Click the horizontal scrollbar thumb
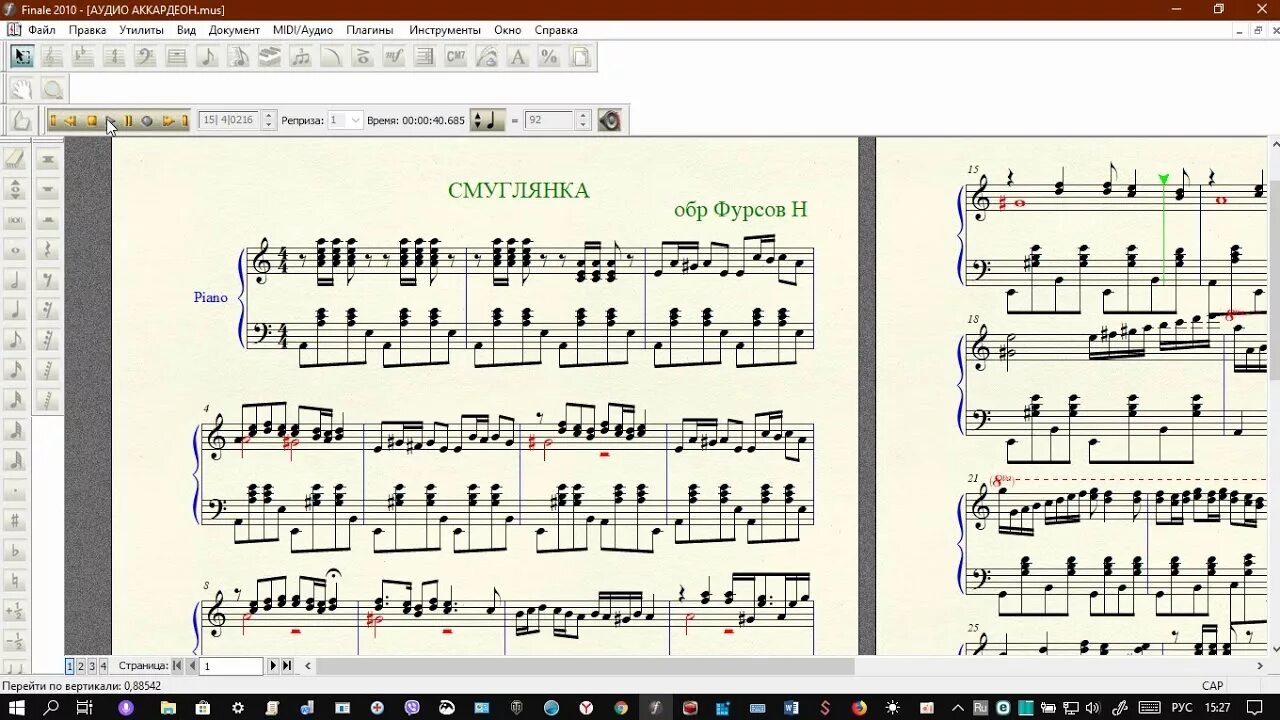1280x720 pixels. click(585, 666)
